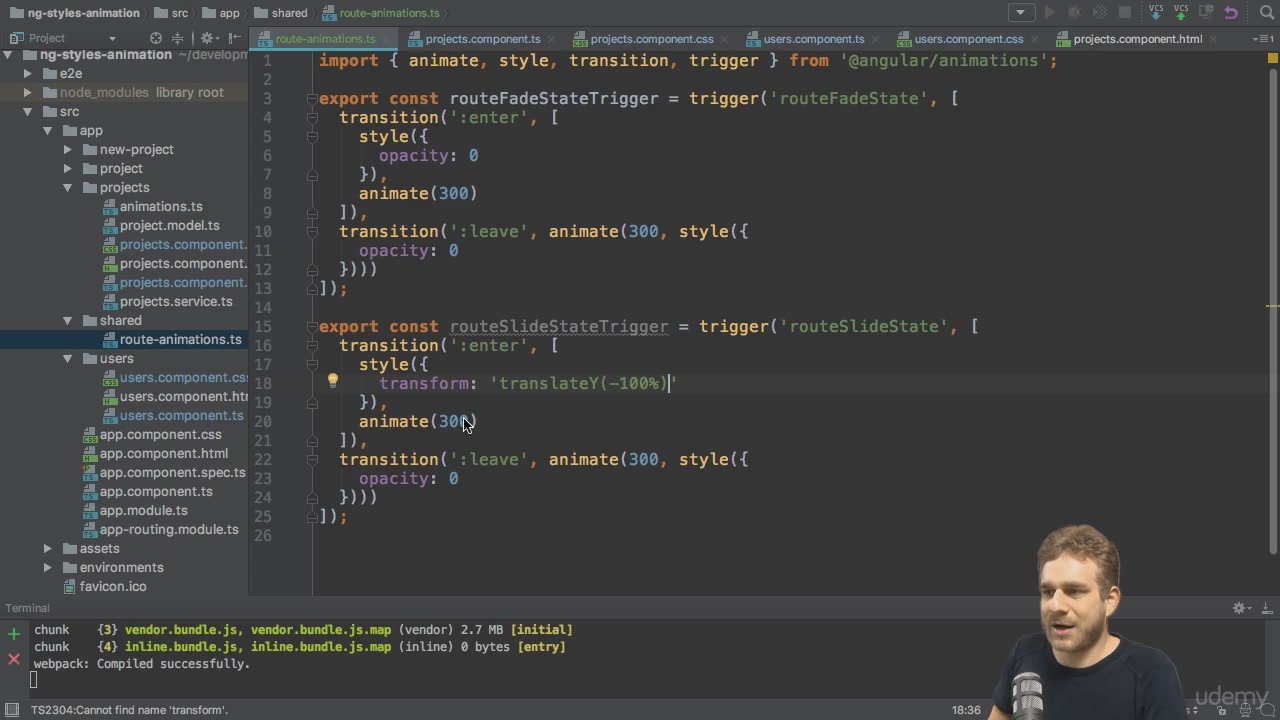This screenshot has height=720, width=1280.
Task: Click the VCS Update Project icon
Action: [x=1156, y=13]
